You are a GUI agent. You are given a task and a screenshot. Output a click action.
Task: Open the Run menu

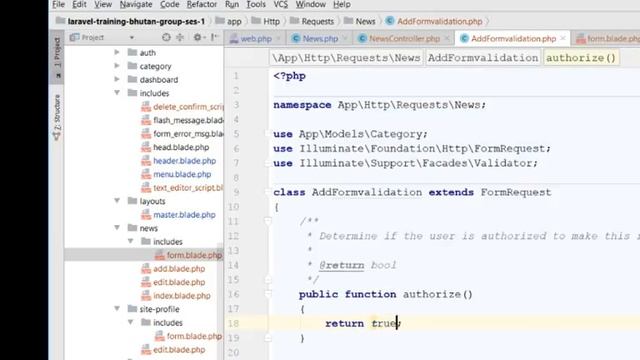click(x=232, y=4)
